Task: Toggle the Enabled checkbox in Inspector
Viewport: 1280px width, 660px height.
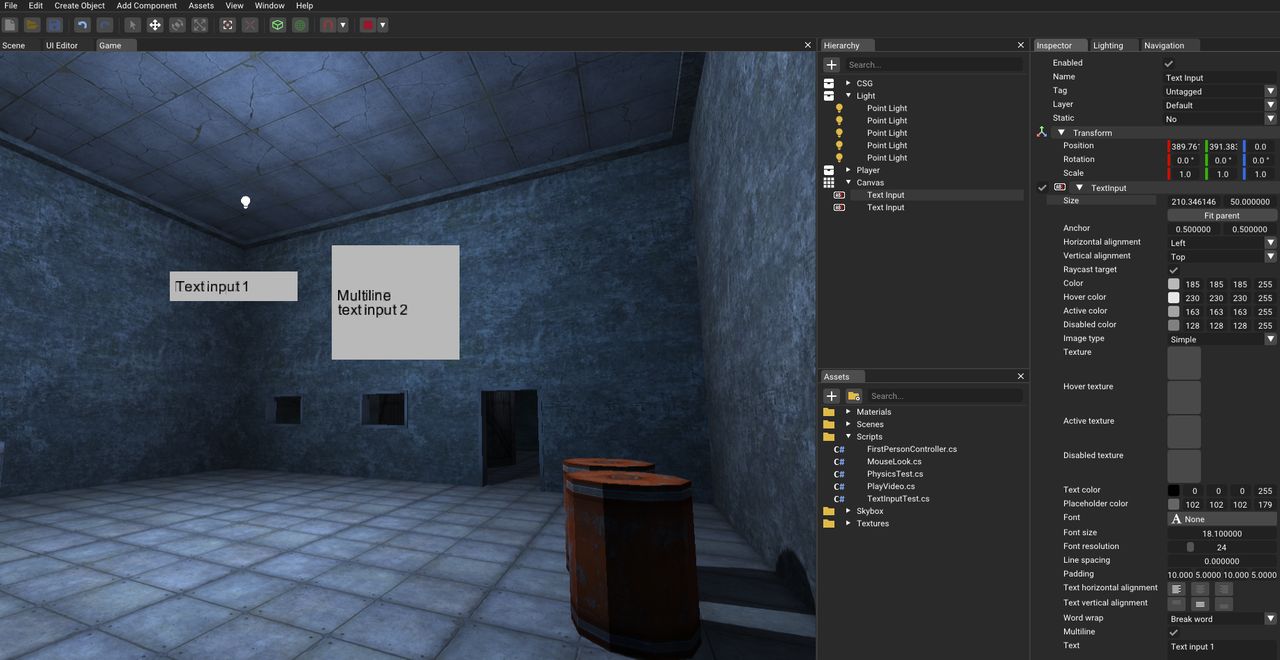Action: pyautogui.click(x=1169, y=63)
